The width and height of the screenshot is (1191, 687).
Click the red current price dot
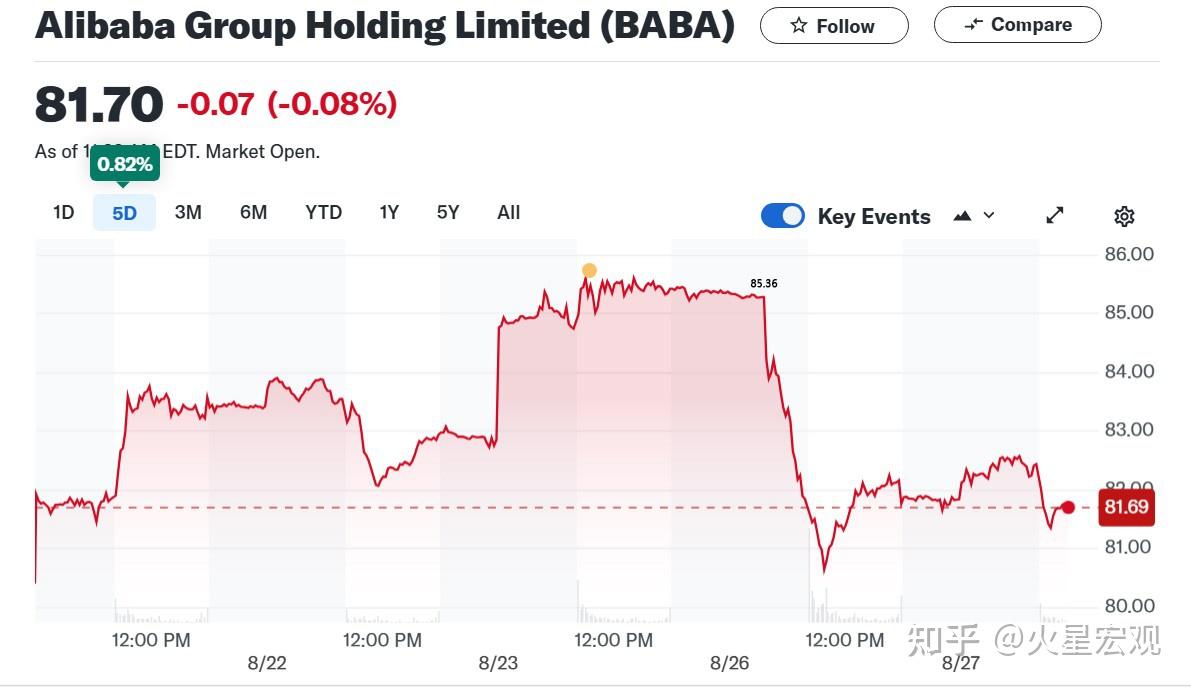[1068, 507]
